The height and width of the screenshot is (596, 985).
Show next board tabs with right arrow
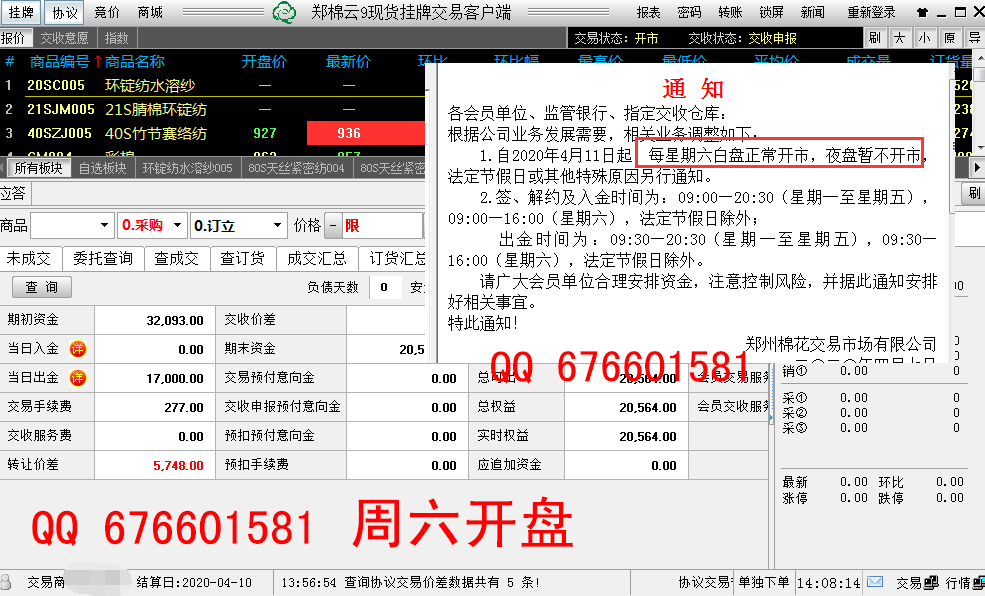point(977,168)
